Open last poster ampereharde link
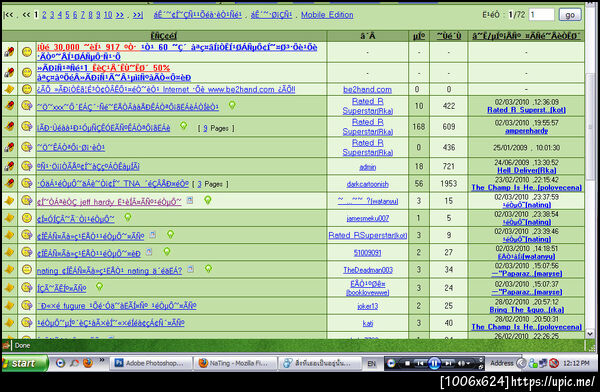The height and width of the screenshot is (392, 600). [x=526, y=131]
